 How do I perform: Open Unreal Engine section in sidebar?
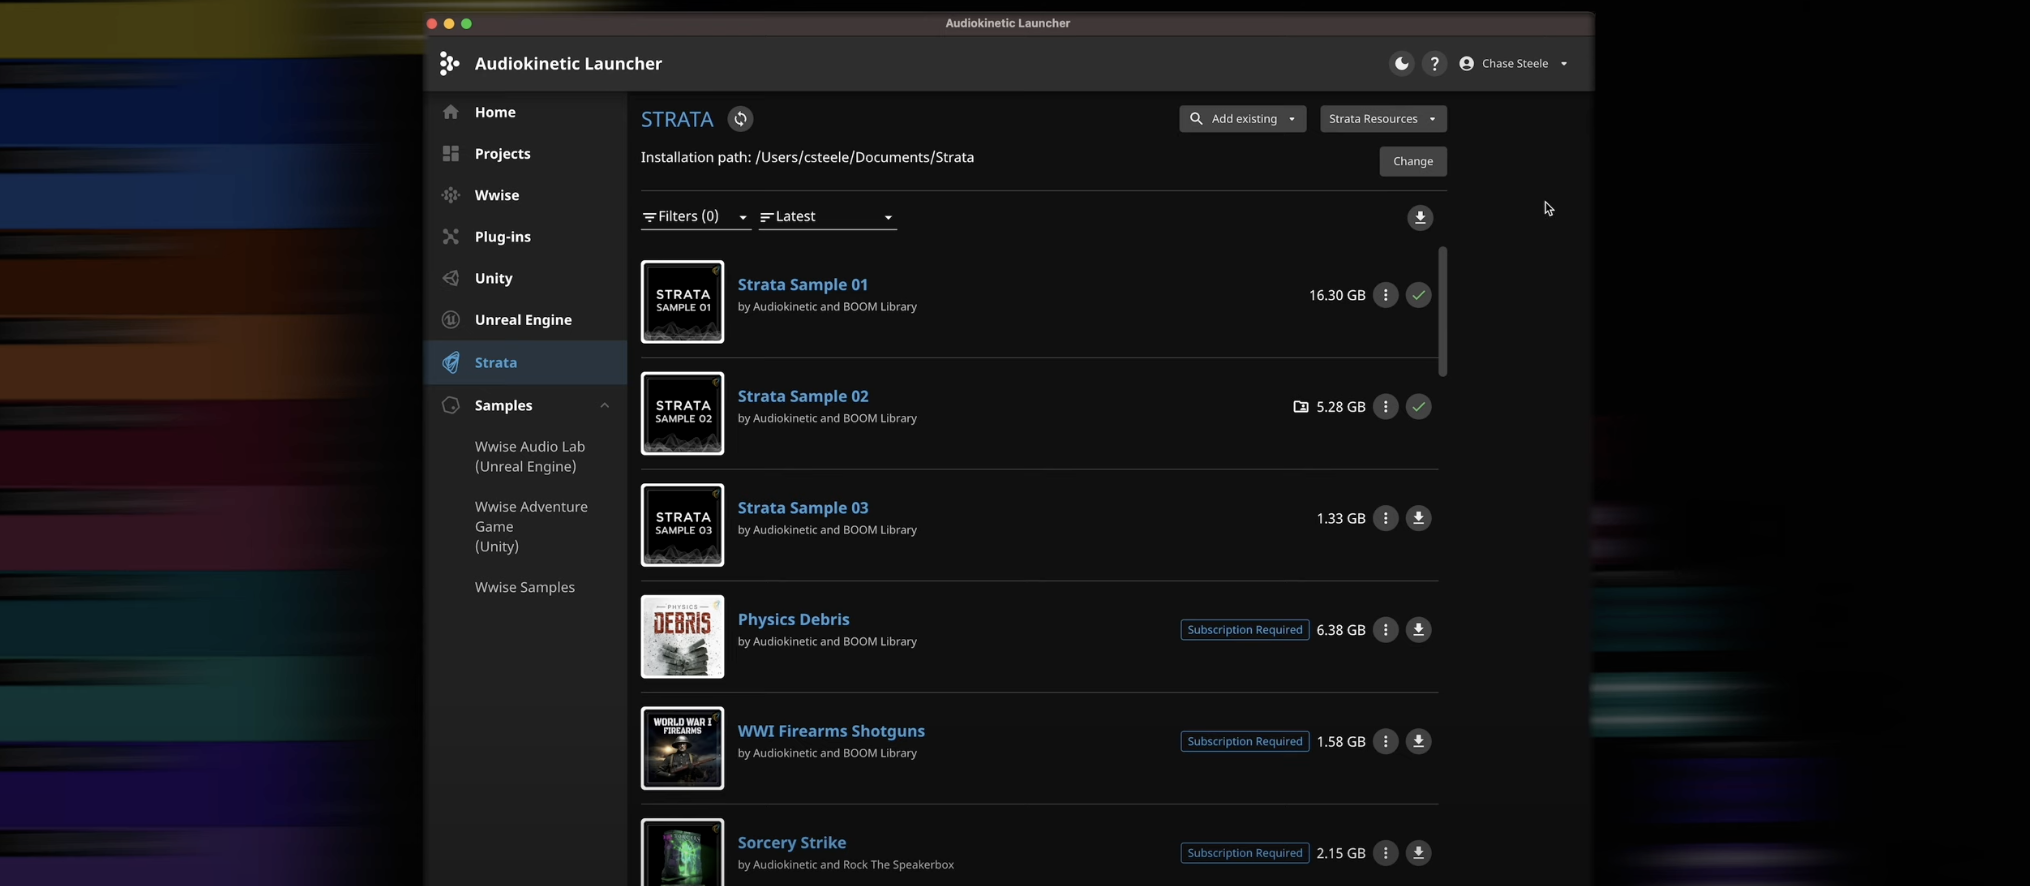pos(525,319)
